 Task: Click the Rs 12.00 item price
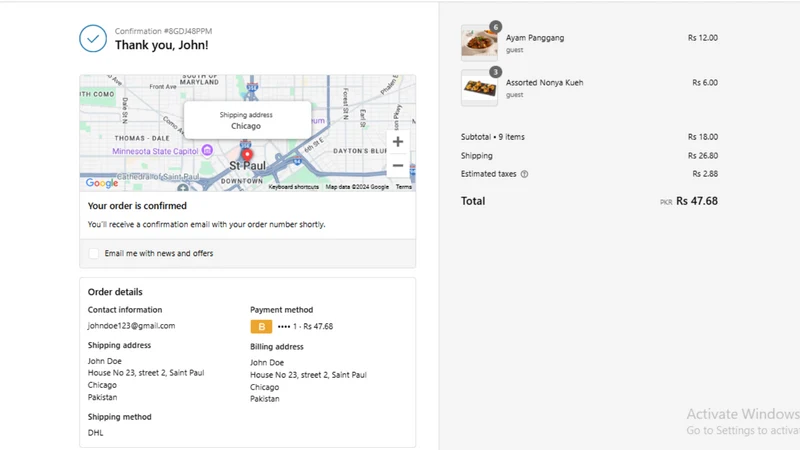coord(703,38)
